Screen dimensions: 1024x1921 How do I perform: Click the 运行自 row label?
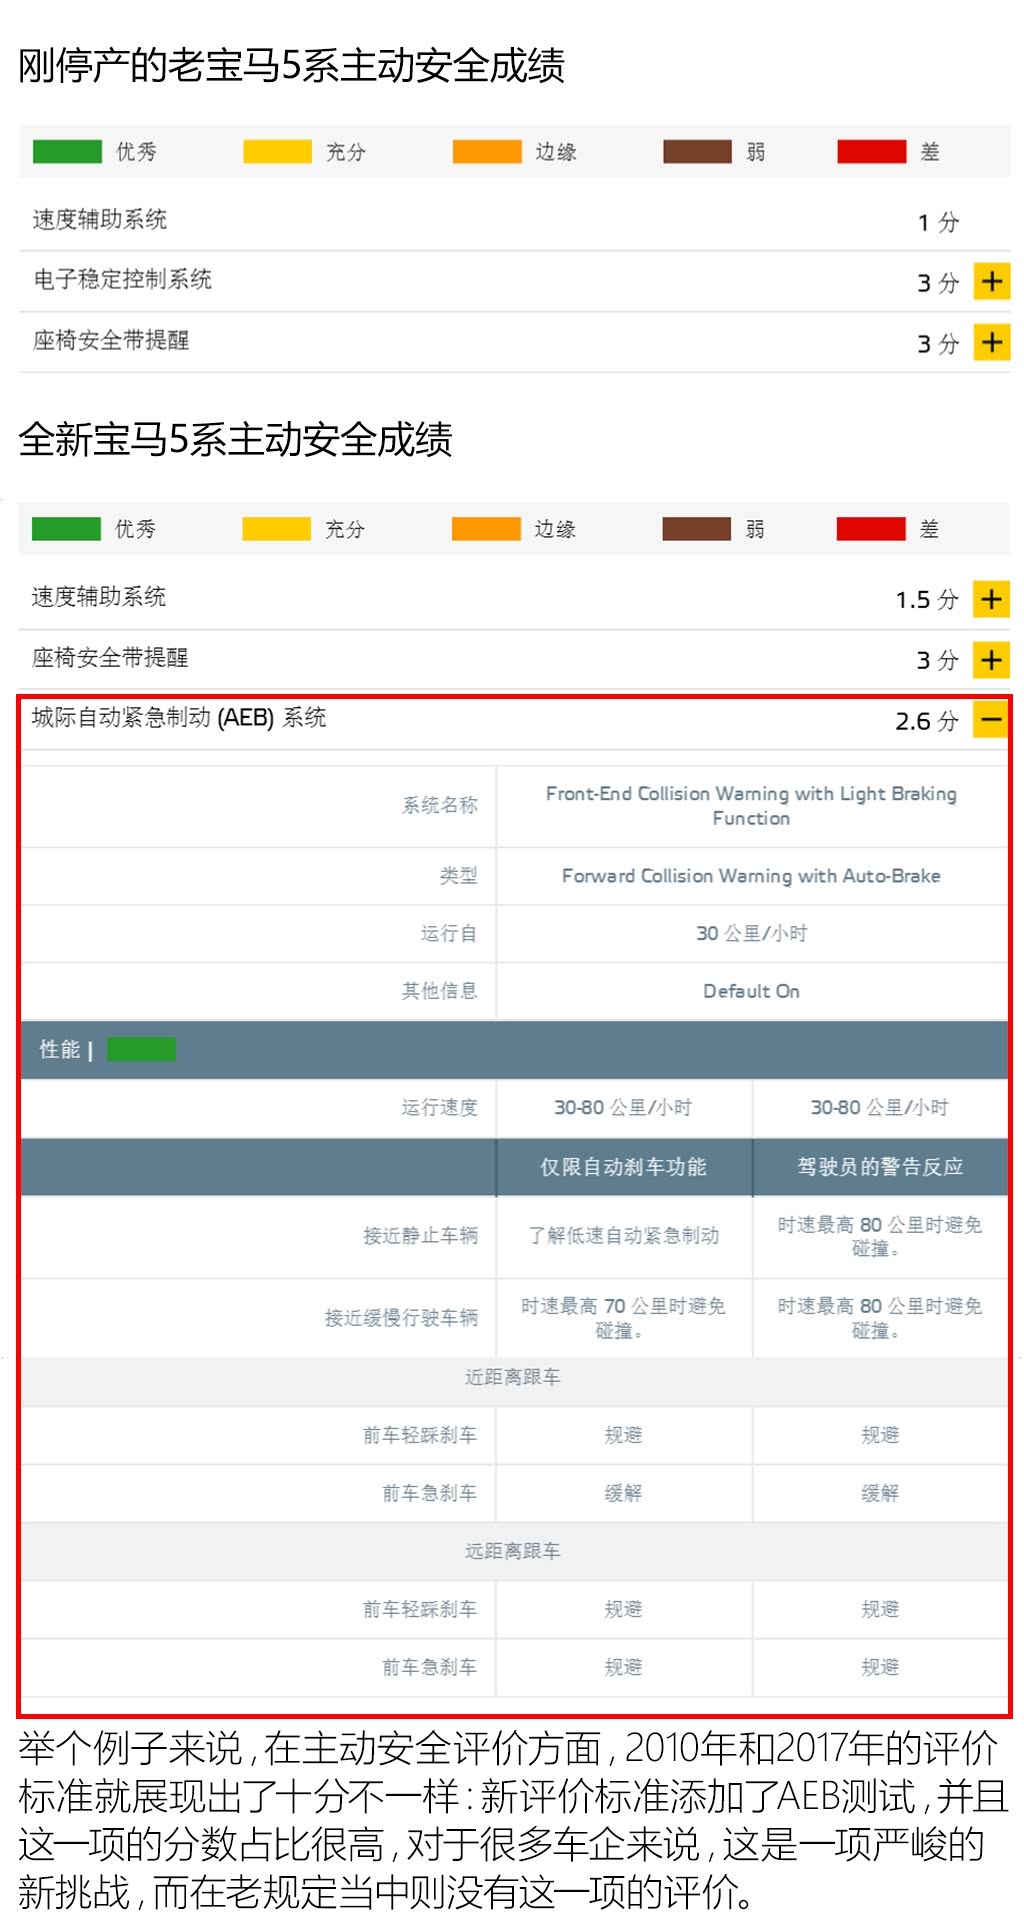click(x=449, y=934)
